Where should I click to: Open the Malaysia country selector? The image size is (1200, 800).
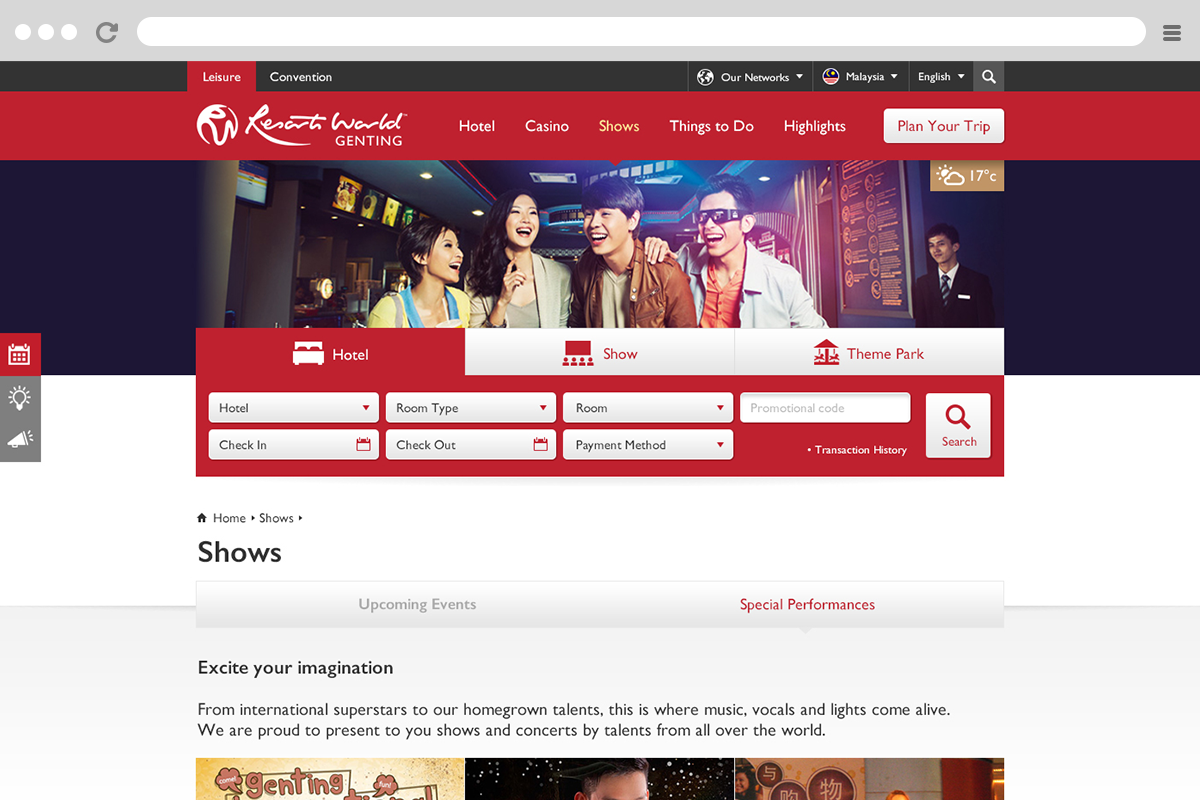(x=860, y=77)
